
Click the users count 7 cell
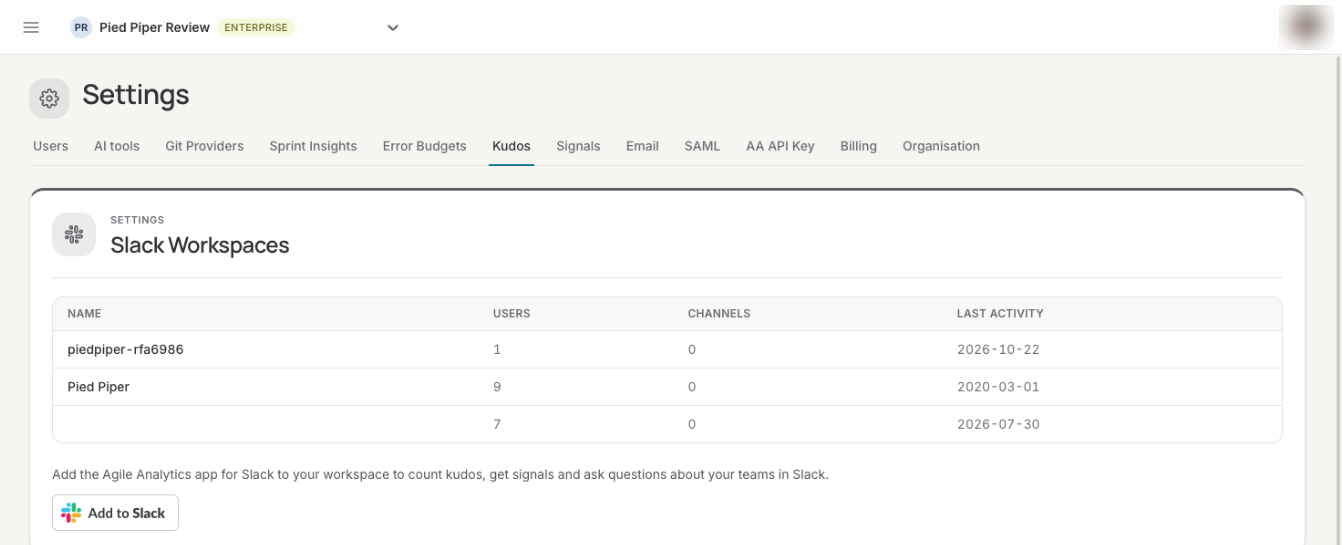point(497,424)
